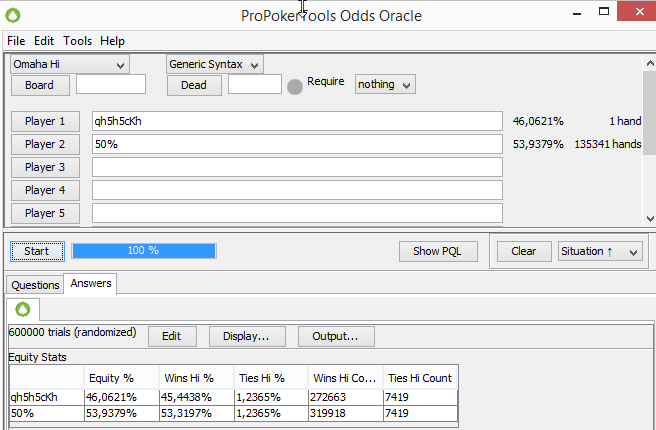Viewport: 656px width, 430px height.
Task: Click the empty Player 4 input field
Action: click(x=297, y=190)
